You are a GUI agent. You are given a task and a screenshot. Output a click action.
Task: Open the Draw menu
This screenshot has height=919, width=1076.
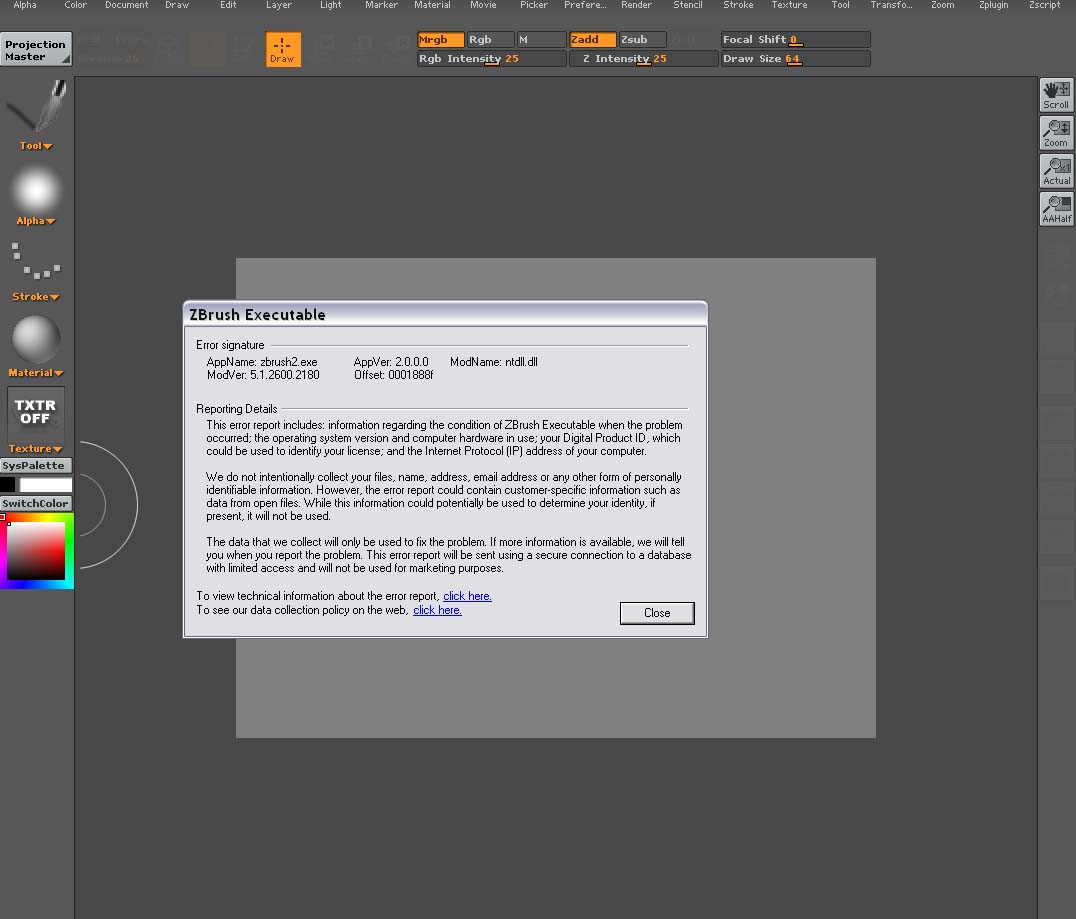coord(177,5)
